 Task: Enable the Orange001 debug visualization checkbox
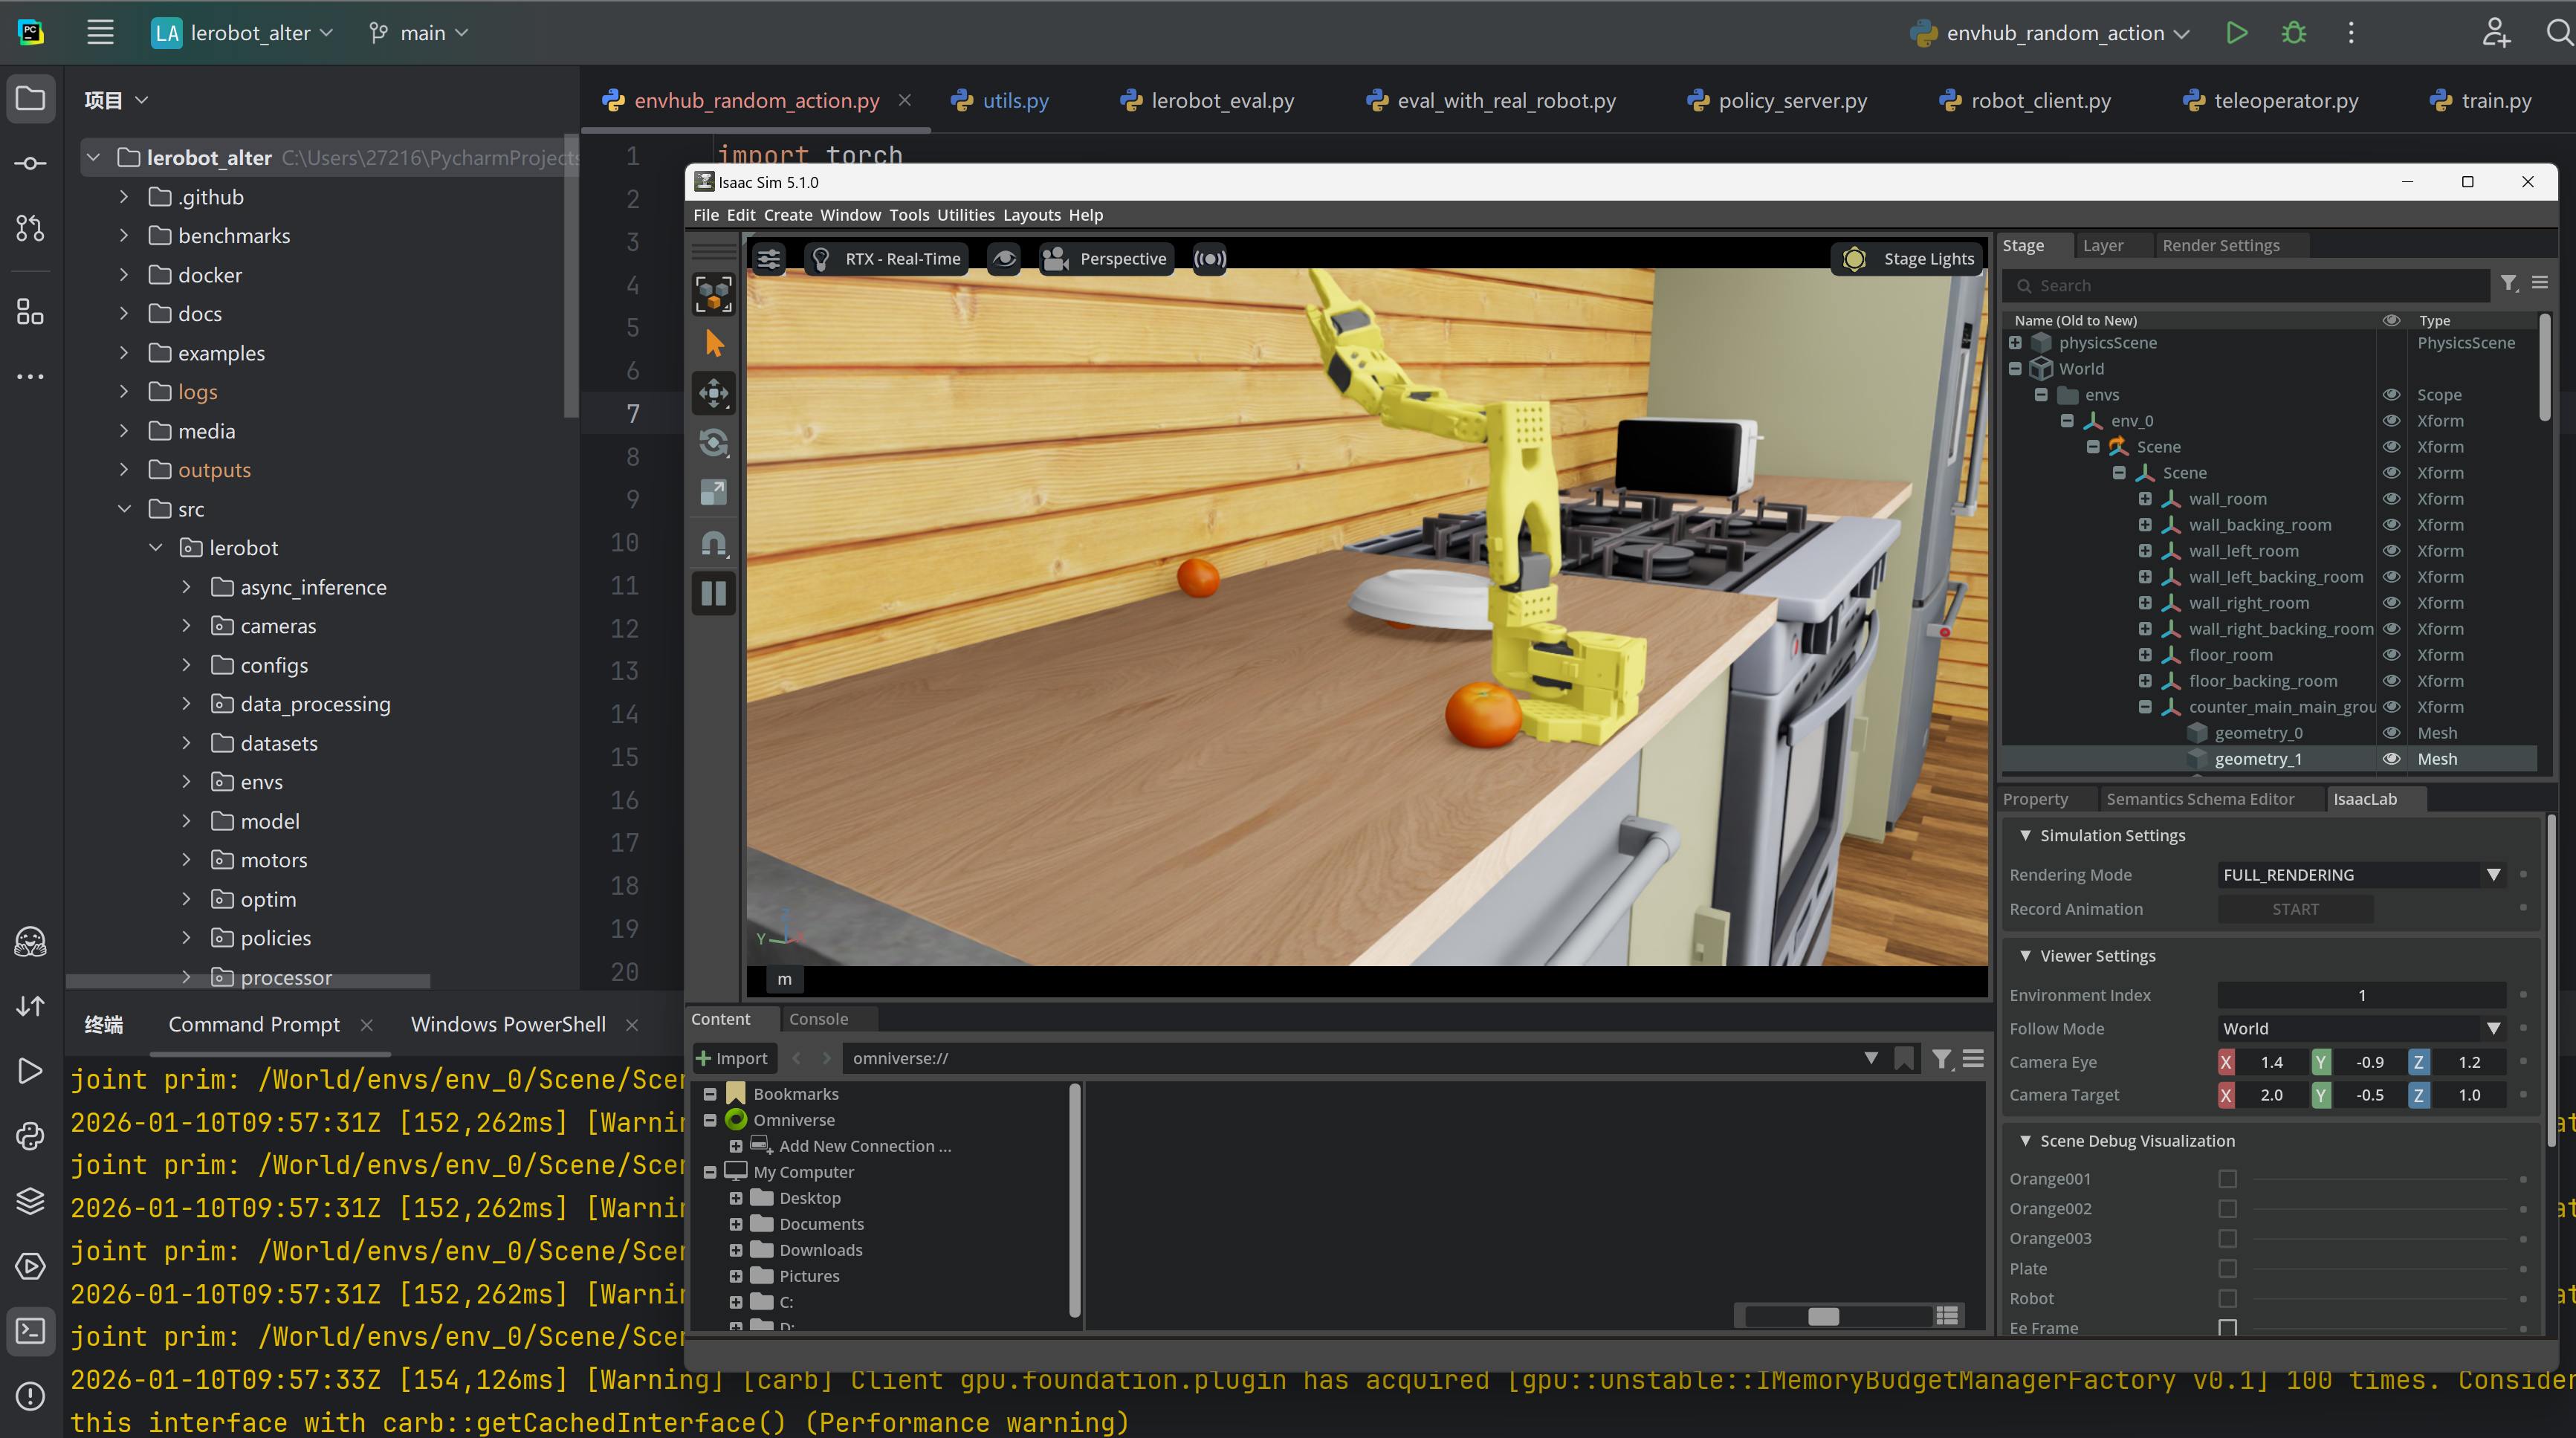point(2227,1179)
